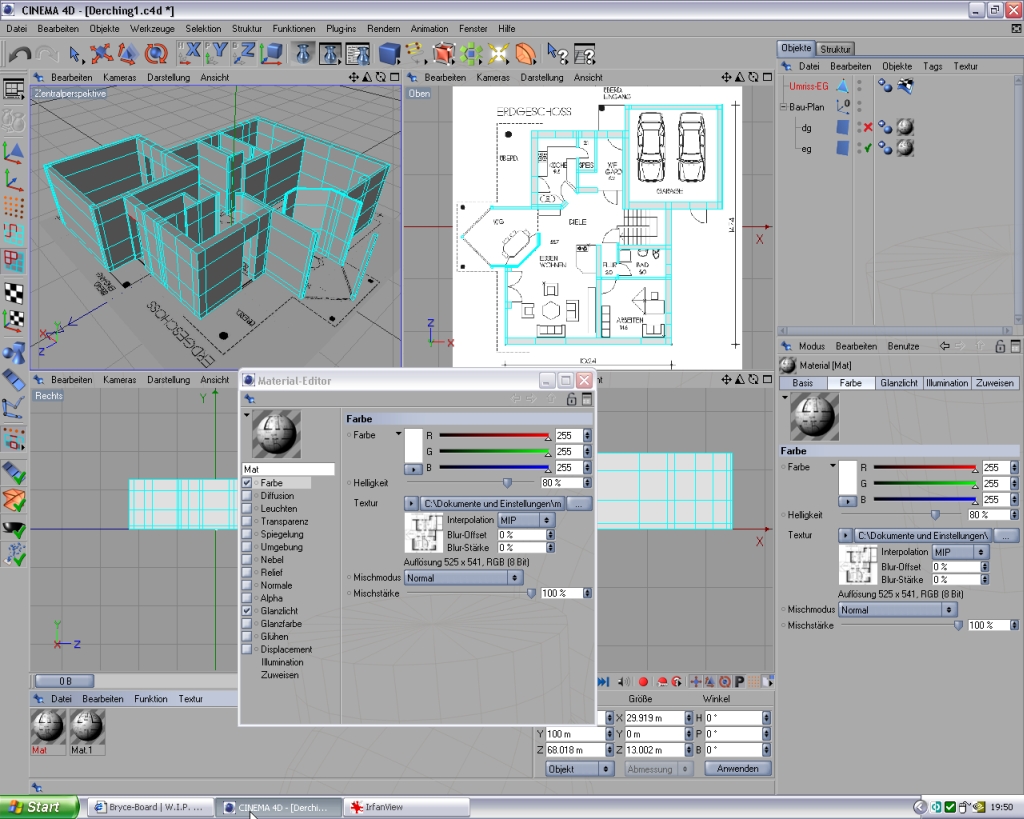Image resolution: width=1024 pixels, height=819 pixels.
Task: Toggle Y axis lock in the toolbar
Action: 216,54
